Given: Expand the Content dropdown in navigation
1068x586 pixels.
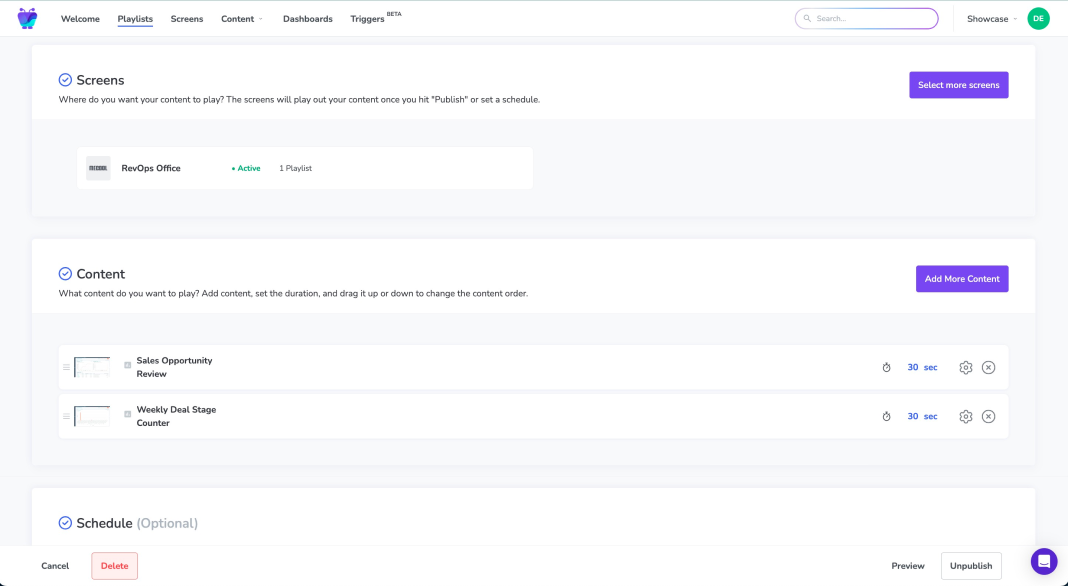Looking at the screenshot, I should click(242, 19).
